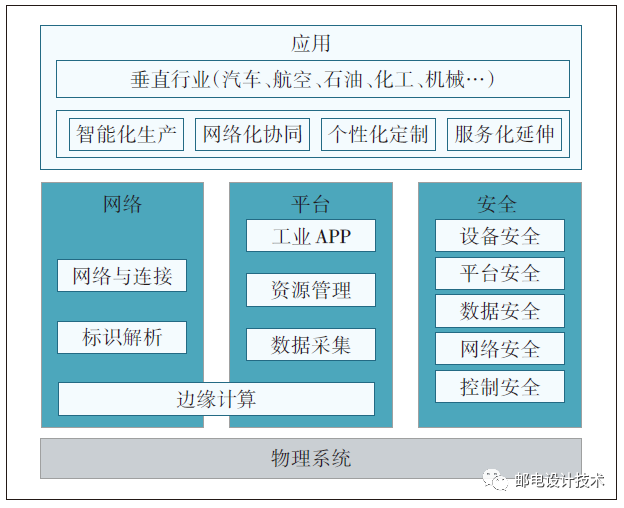Click the 应用 heading at top
This screenshot has width=624, height=508.
(311, 43)
